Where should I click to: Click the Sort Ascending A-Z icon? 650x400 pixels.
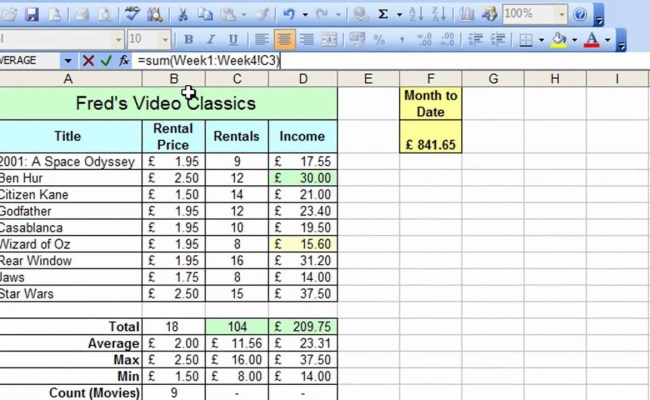[416, 15]
